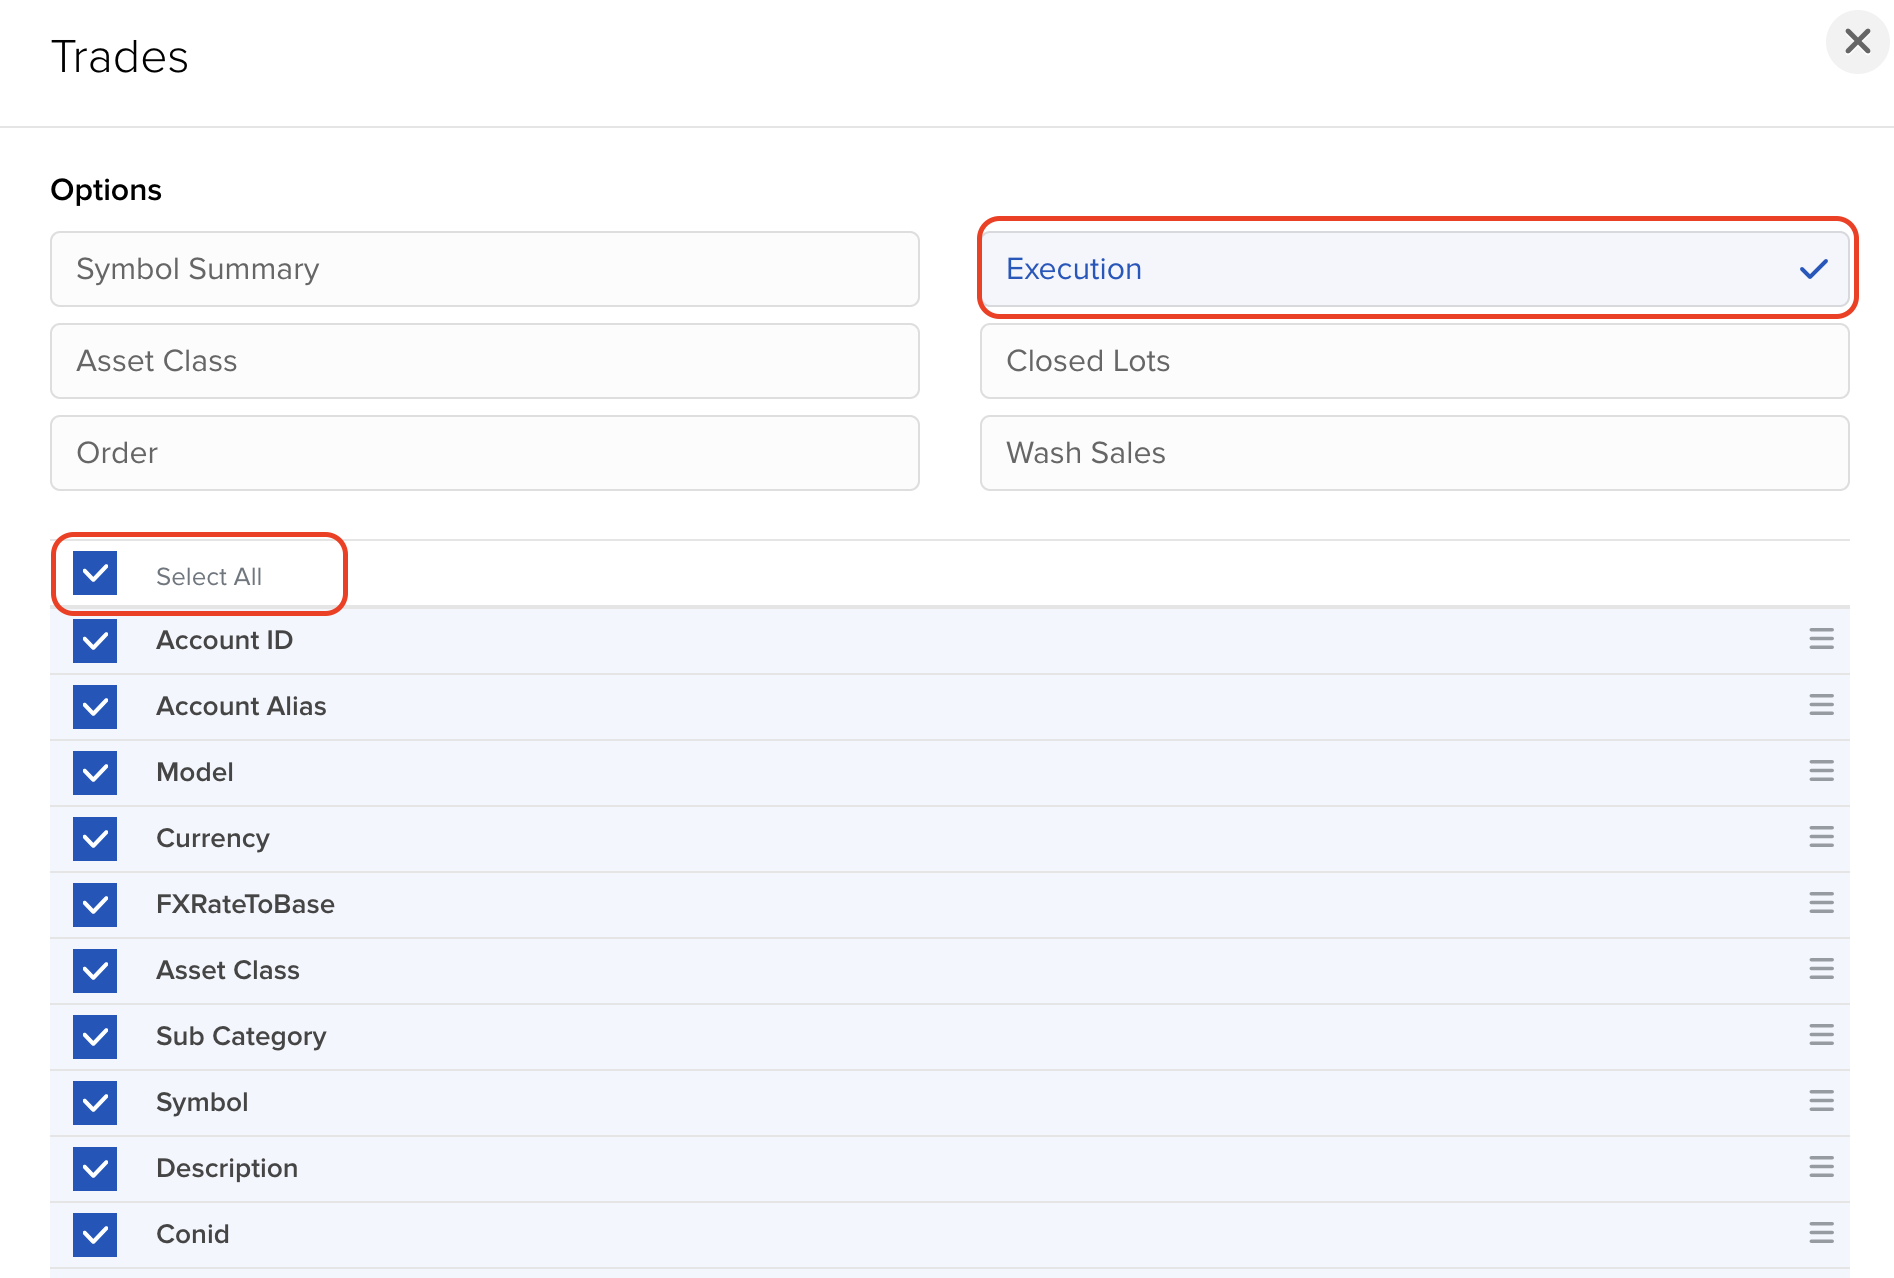
Task: Select the Order option
Action: (x=484, y=453)
